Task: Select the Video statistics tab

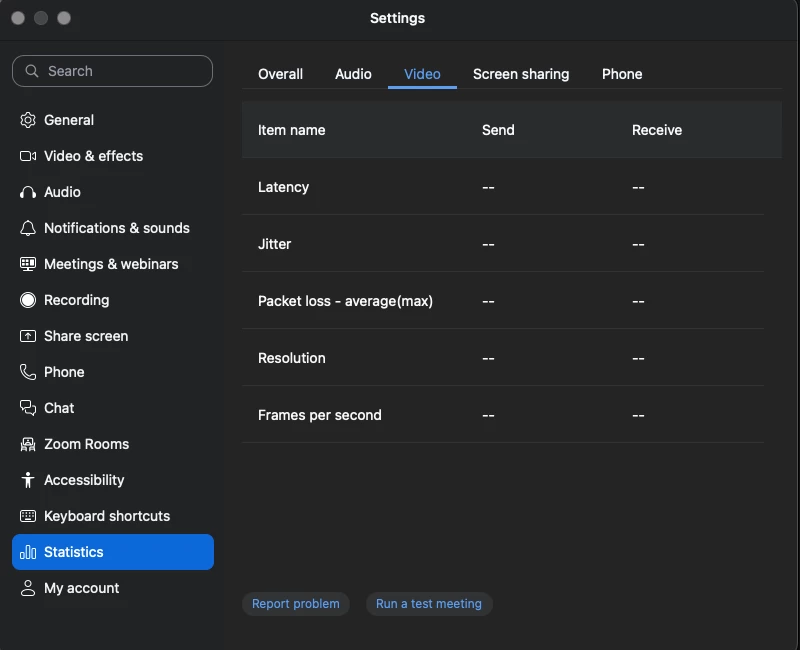Action: (422, 74)
